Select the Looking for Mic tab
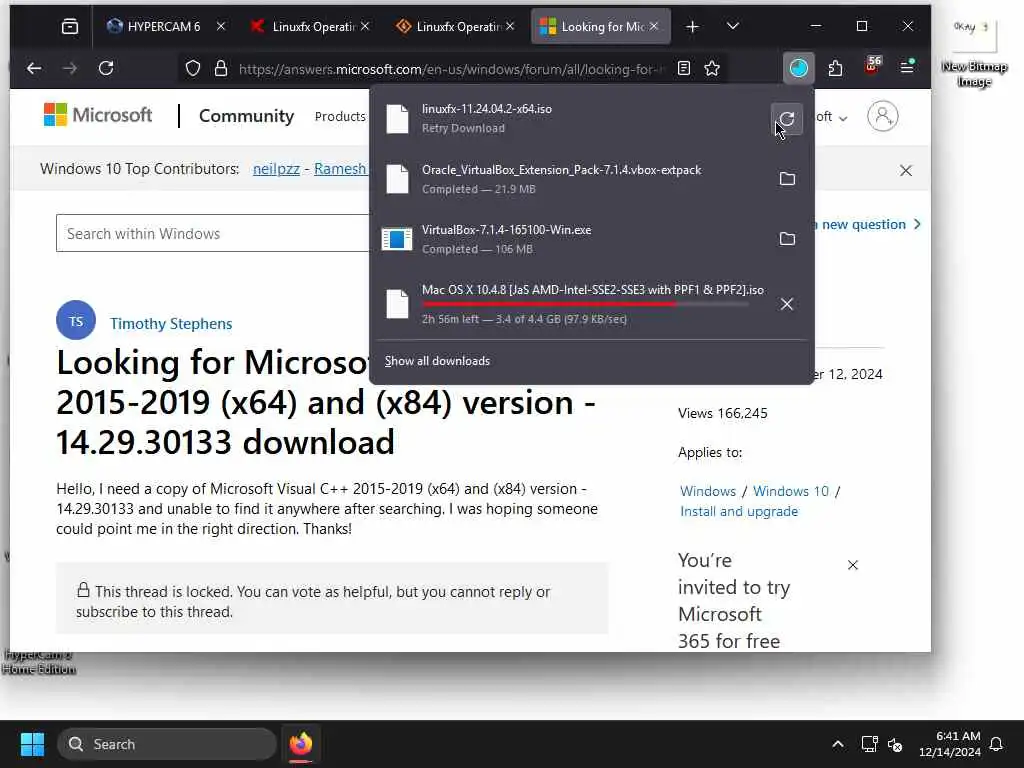 [601, 26]
